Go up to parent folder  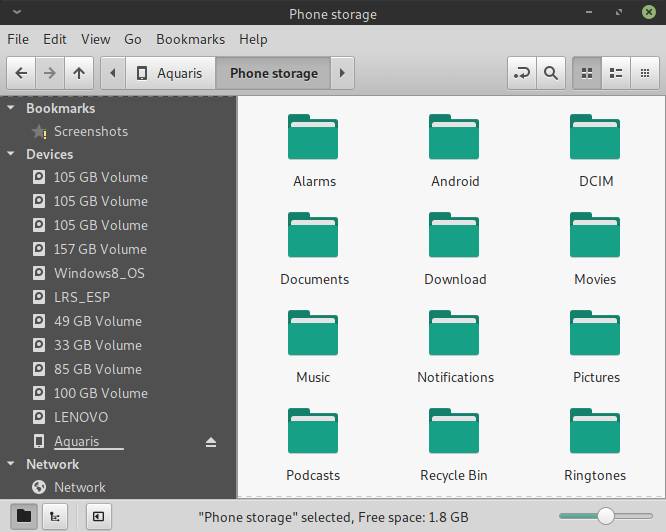[80, 73]
